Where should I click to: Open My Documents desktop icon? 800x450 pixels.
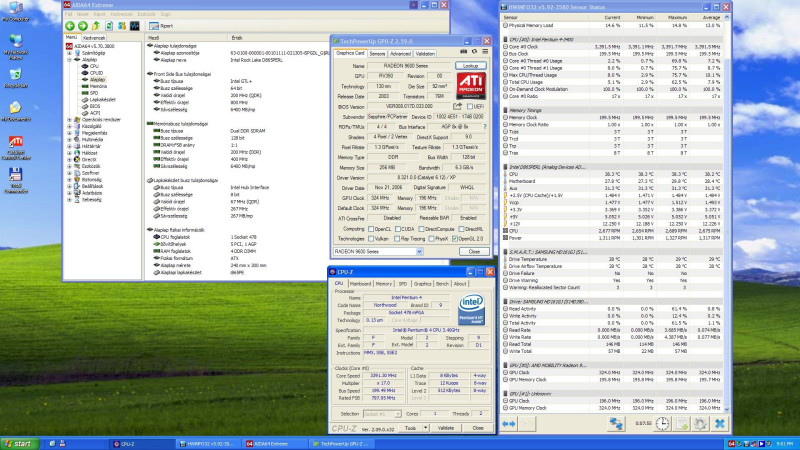click(16, 112)
